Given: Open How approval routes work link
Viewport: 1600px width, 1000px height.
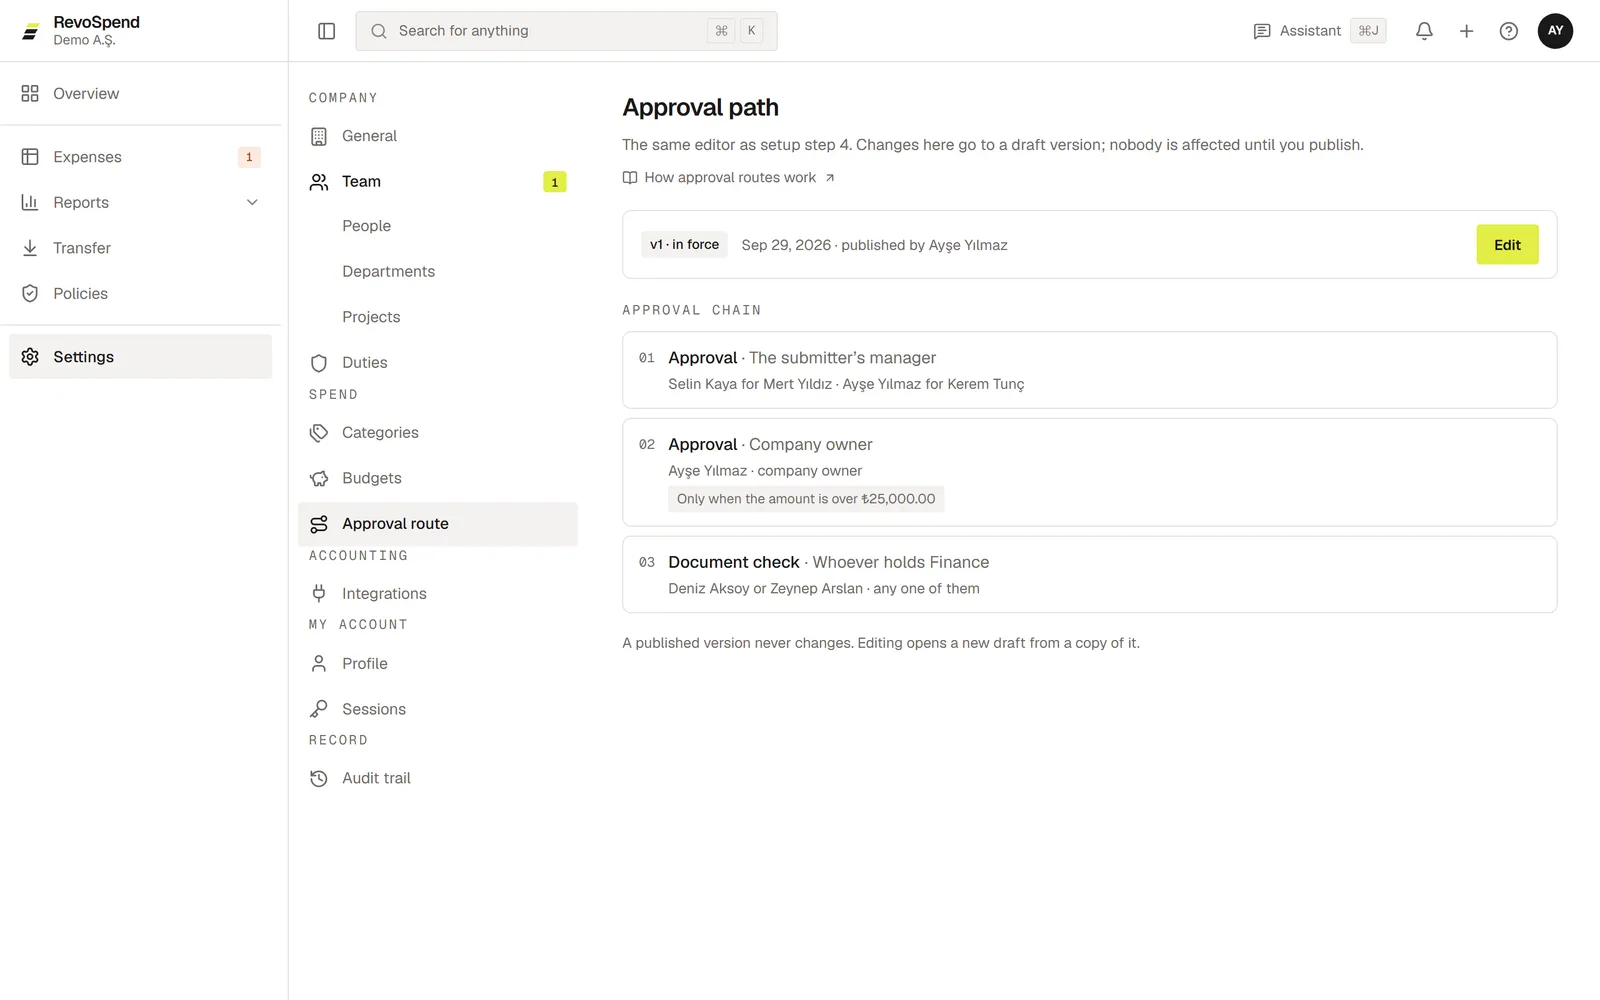Looking at the screenshot, I should [x=728, y=177].
